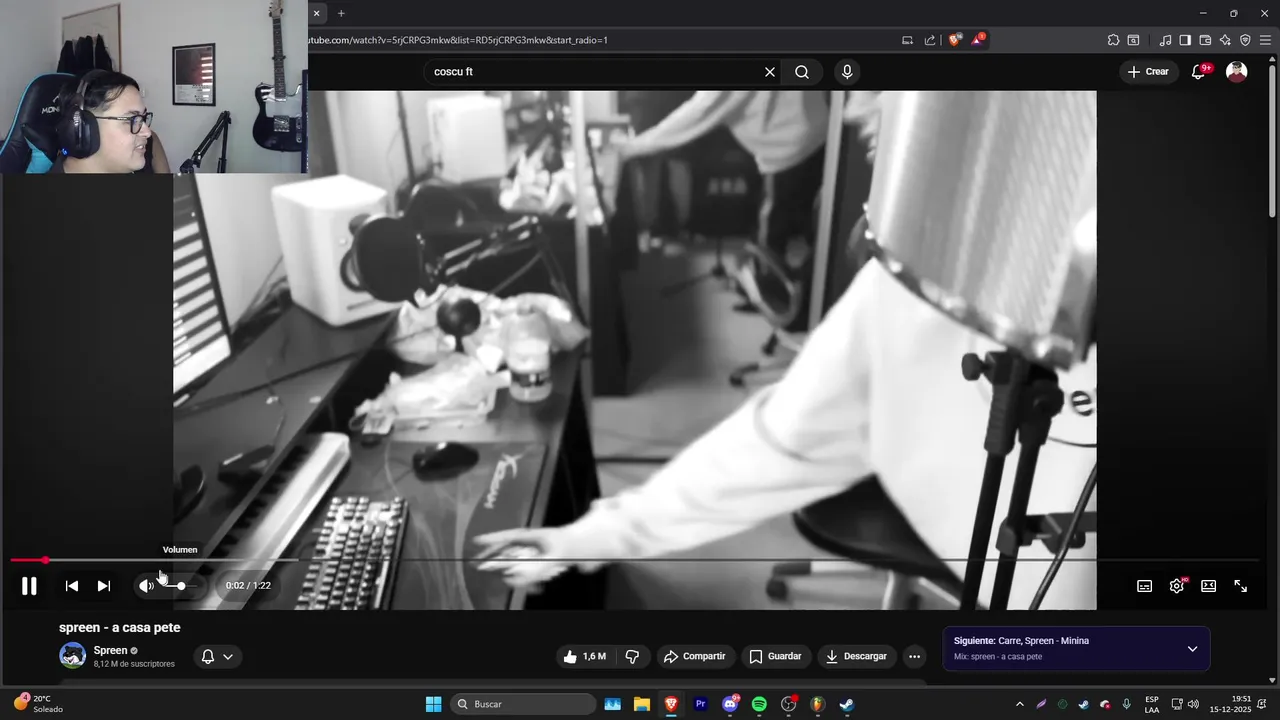This screenshot has width=1280, height=720.
Task: Switch to theater mode view
Action: pyautogui.click(x=1208, y=586)
